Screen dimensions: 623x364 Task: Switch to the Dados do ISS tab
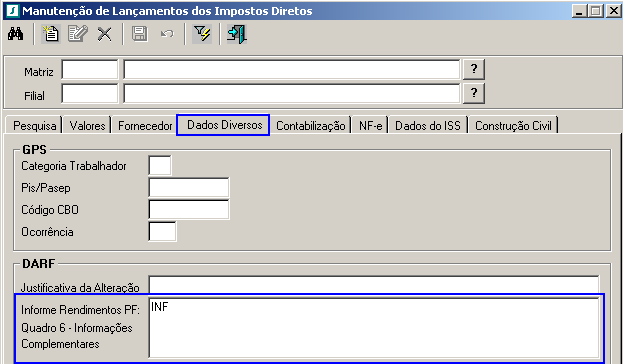click(x=428, y=126)
